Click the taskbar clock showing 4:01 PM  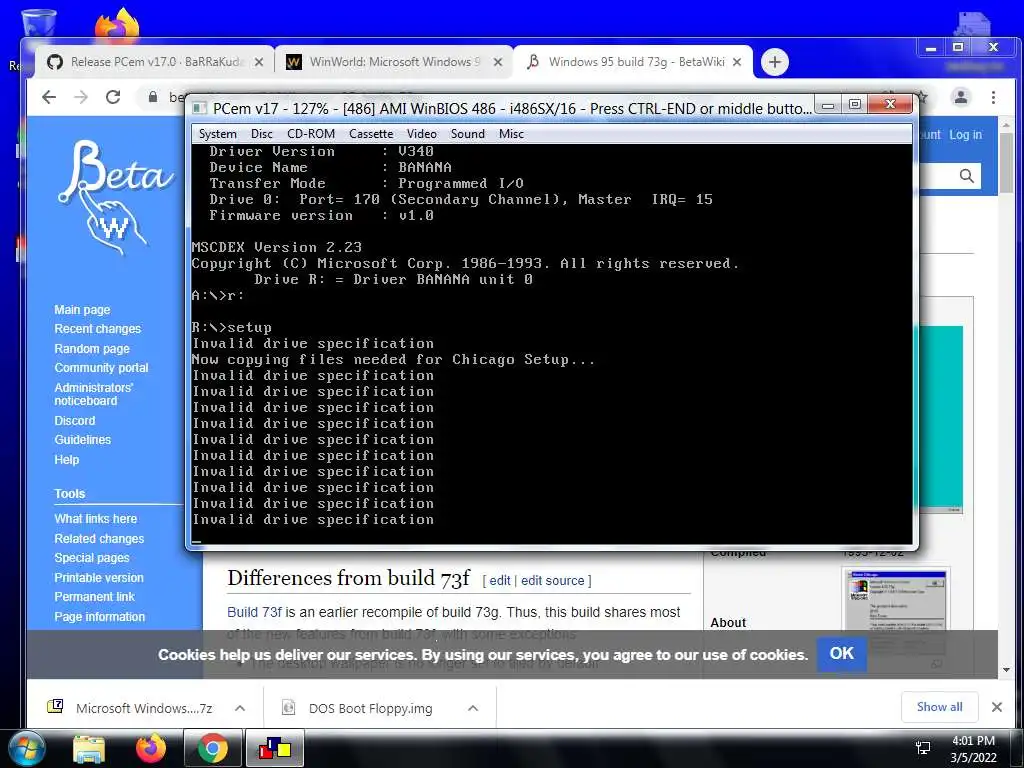(973, 749)
